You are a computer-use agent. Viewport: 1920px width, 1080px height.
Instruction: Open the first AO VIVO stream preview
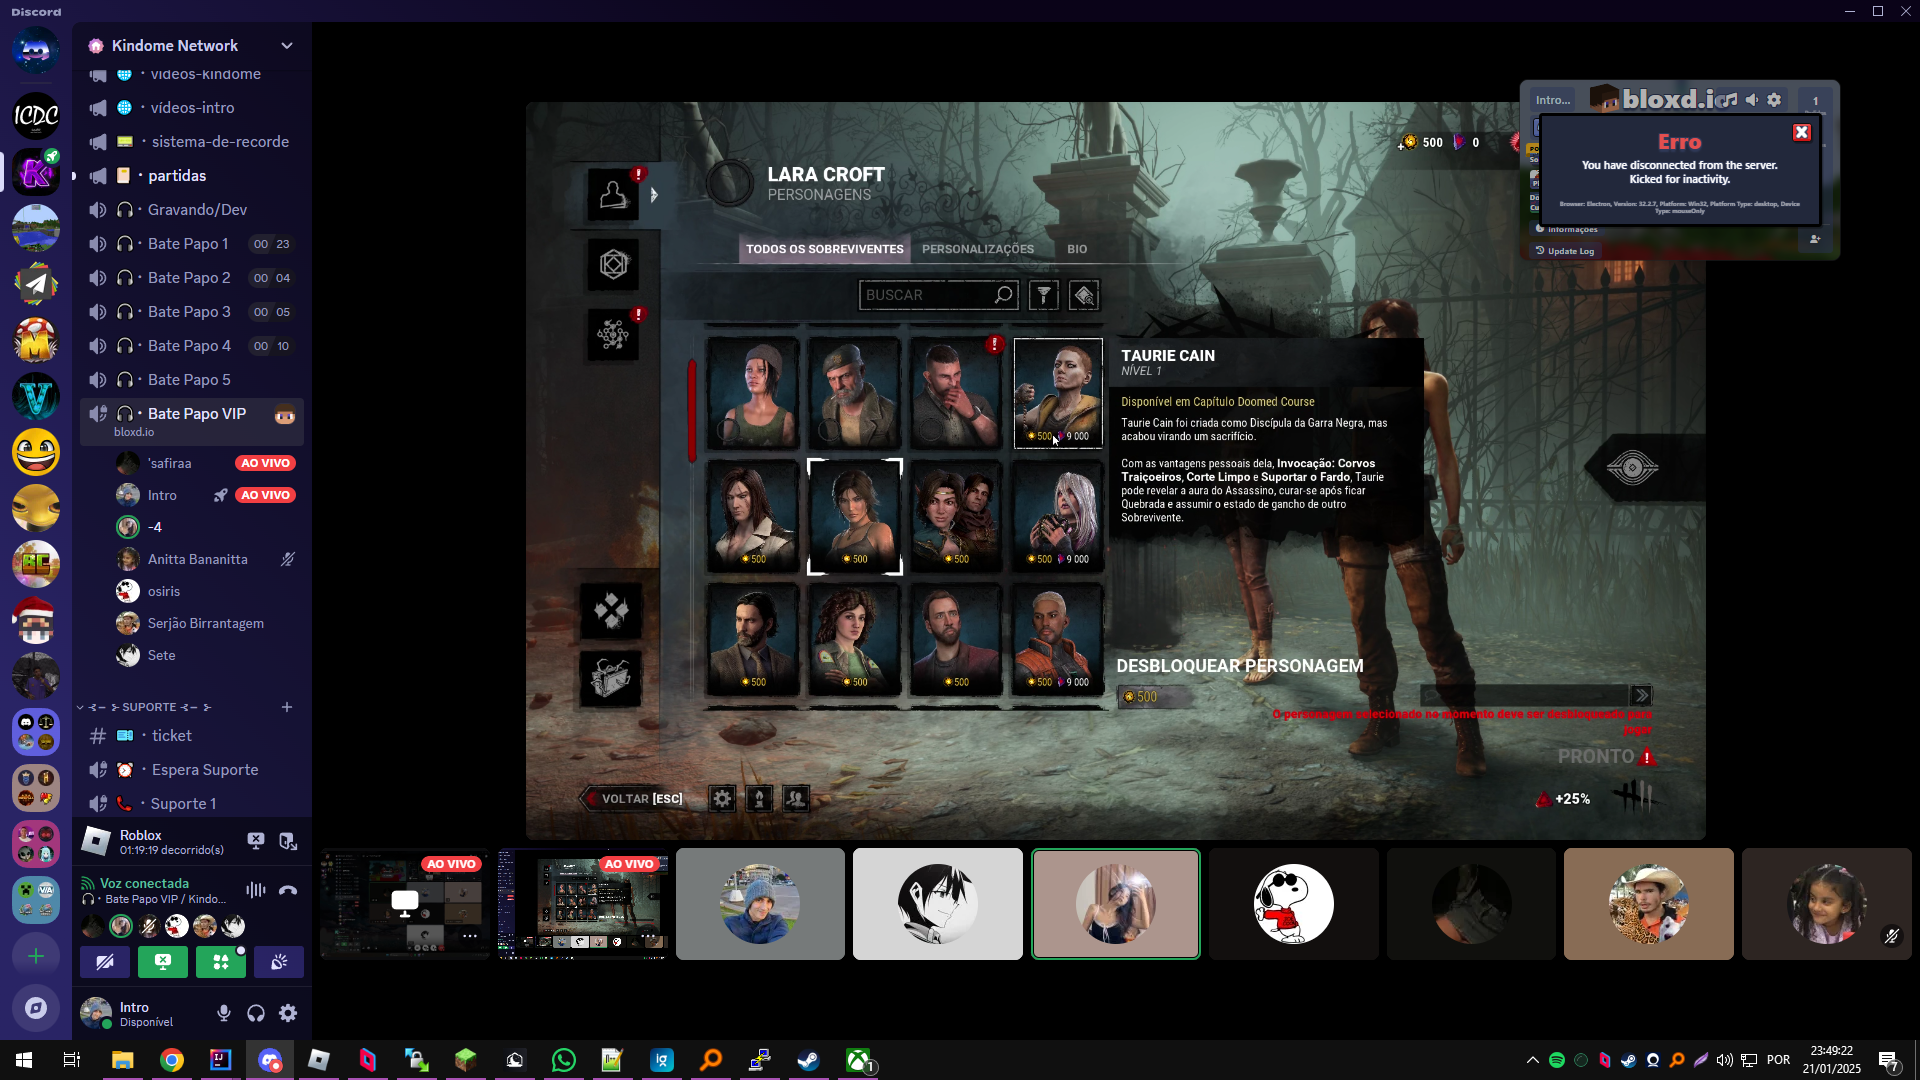[405, 904]
